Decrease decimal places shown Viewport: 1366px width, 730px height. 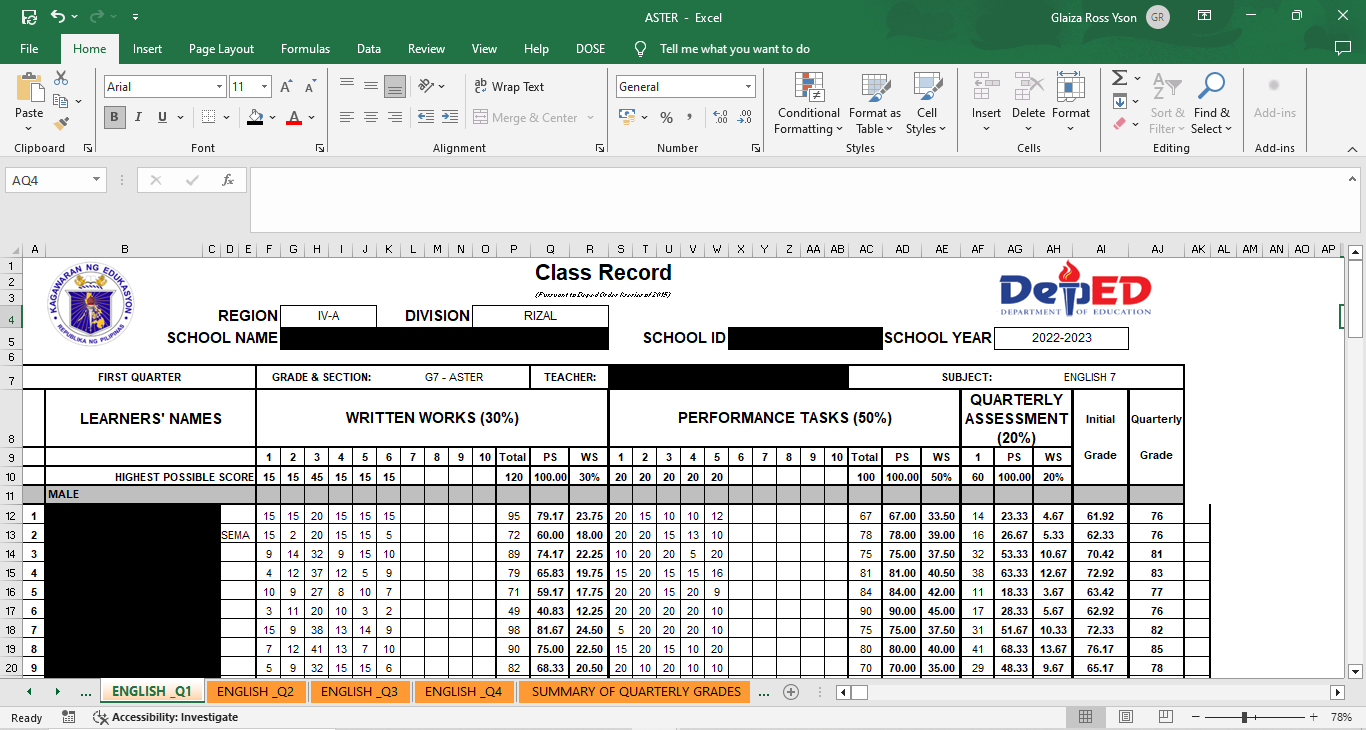pos(742,117)
